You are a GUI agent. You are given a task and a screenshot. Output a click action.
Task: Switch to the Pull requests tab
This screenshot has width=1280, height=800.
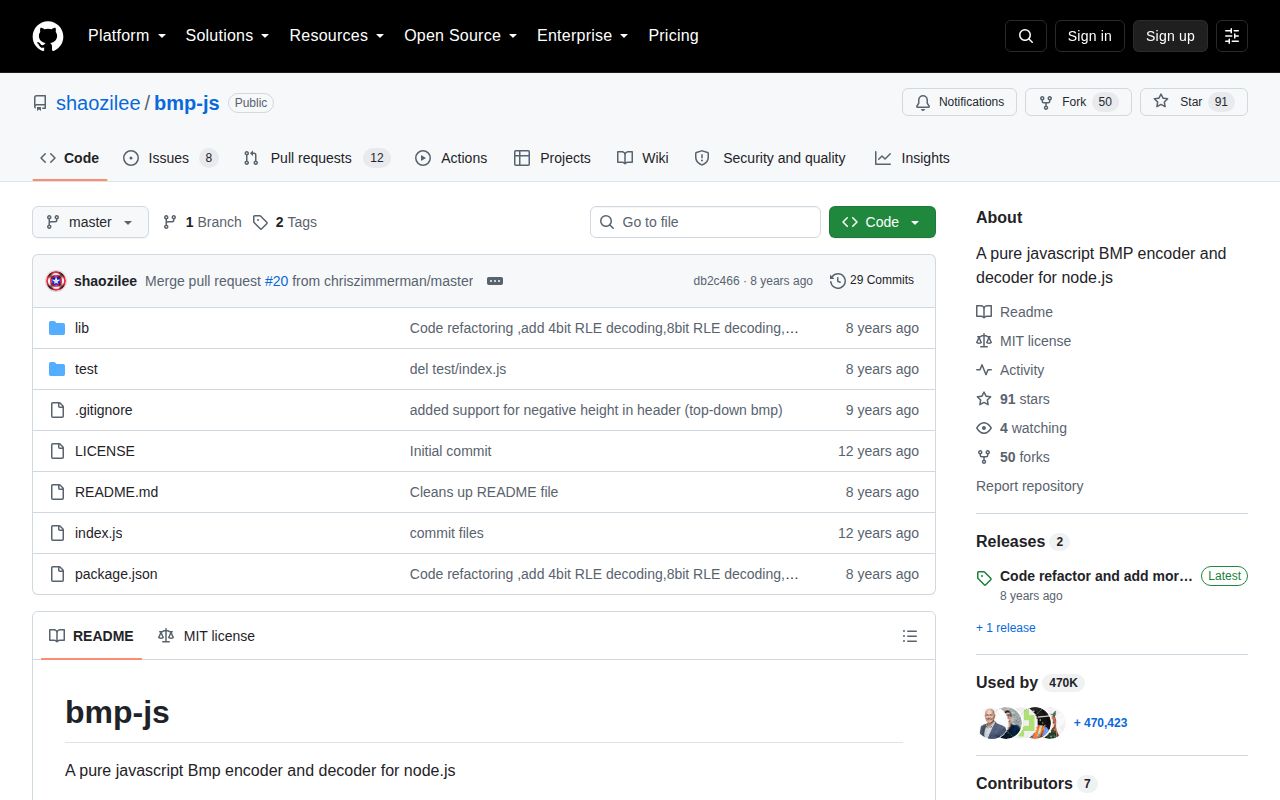click(x=315, y=158)
